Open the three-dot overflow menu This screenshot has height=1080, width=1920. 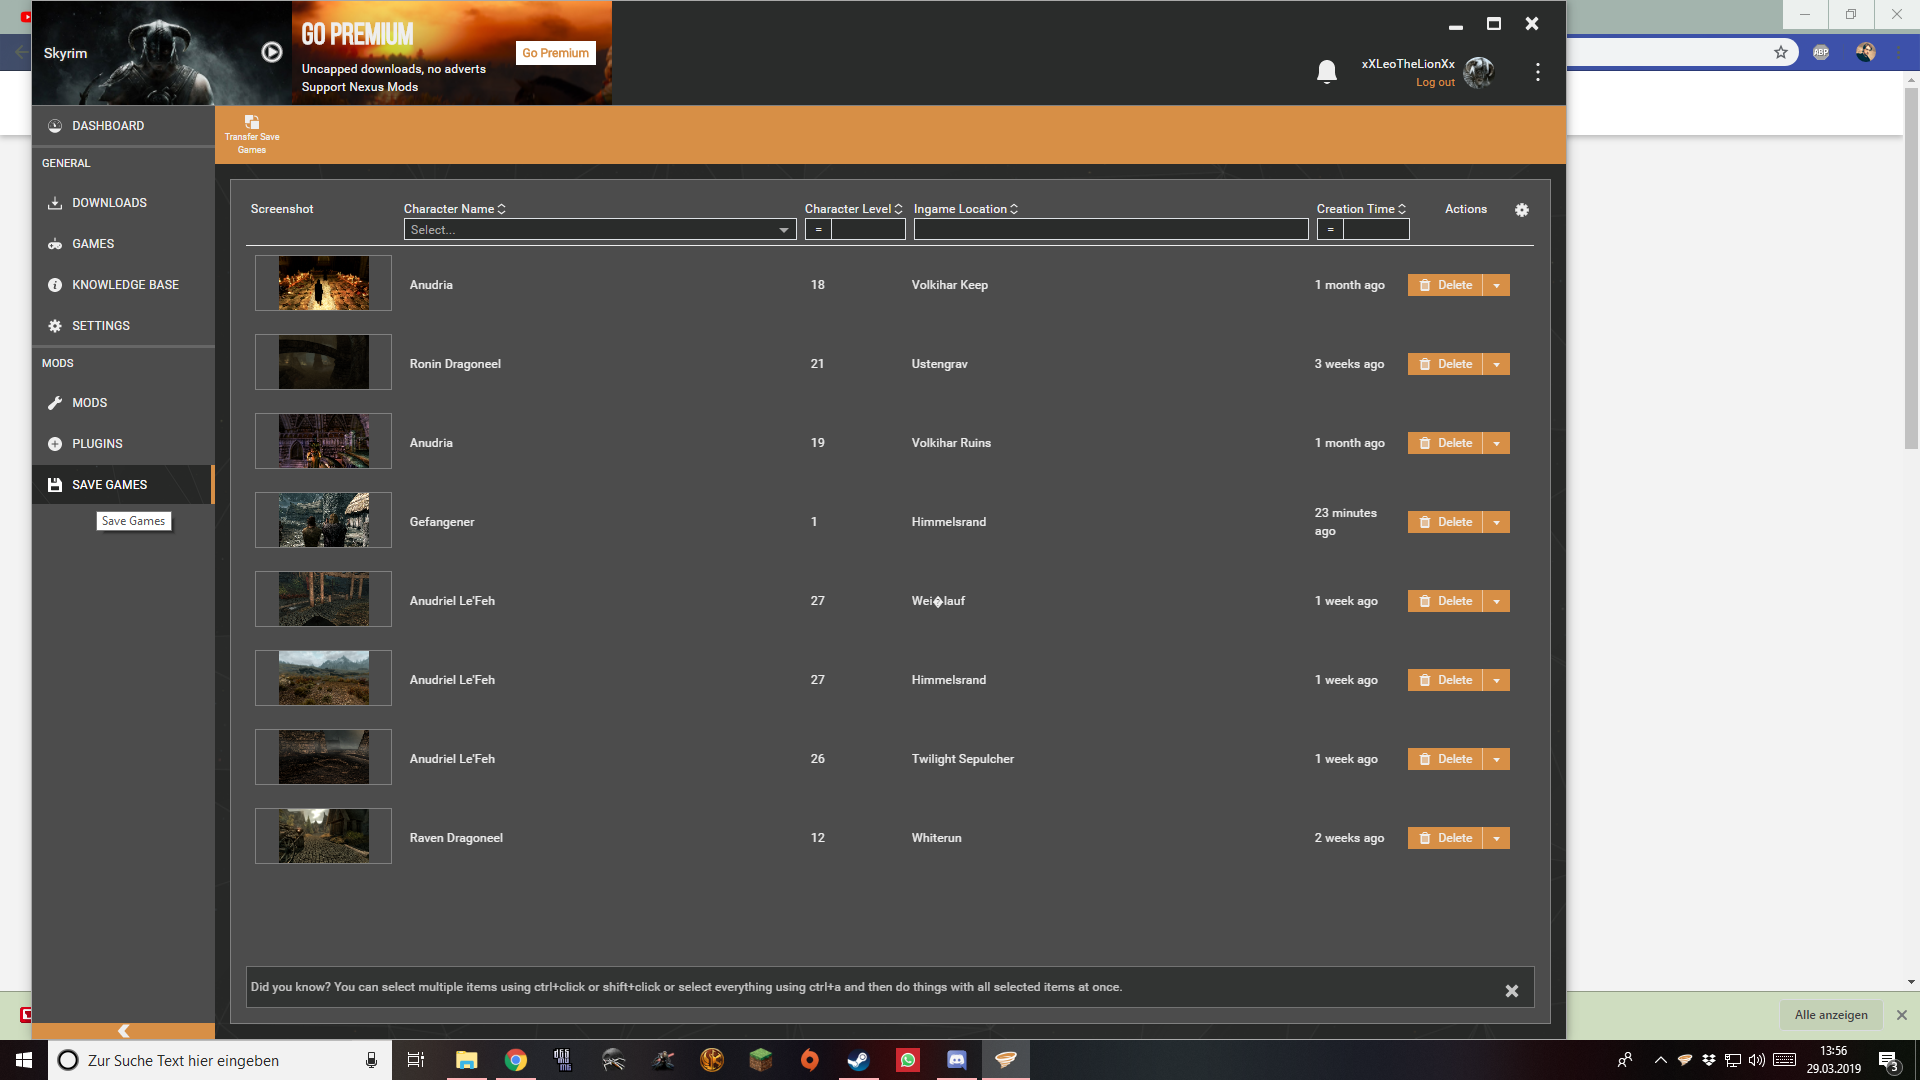click(x=1537, y=72)
